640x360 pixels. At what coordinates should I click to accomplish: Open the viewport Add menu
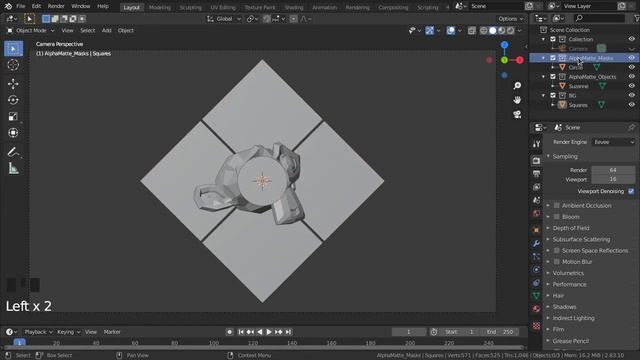107,31
